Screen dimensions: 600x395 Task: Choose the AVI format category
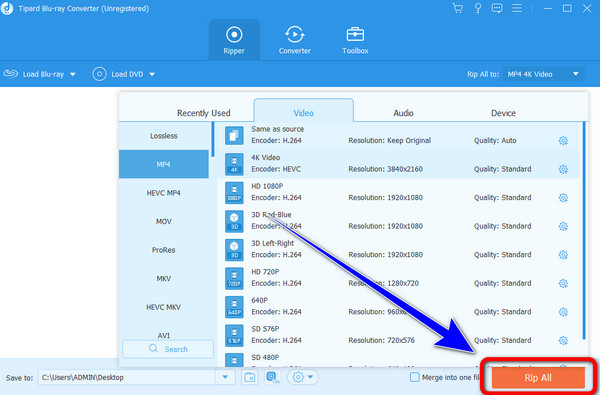164,335
